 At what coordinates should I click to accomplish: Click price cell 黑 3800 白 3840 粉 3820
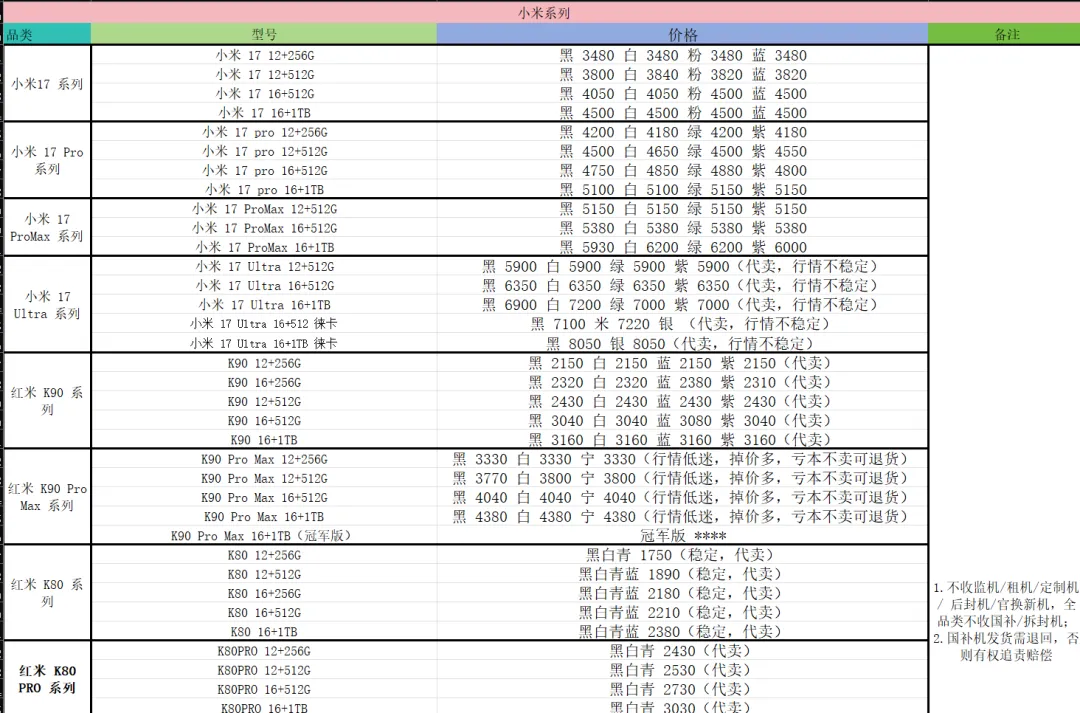(682, 74)
